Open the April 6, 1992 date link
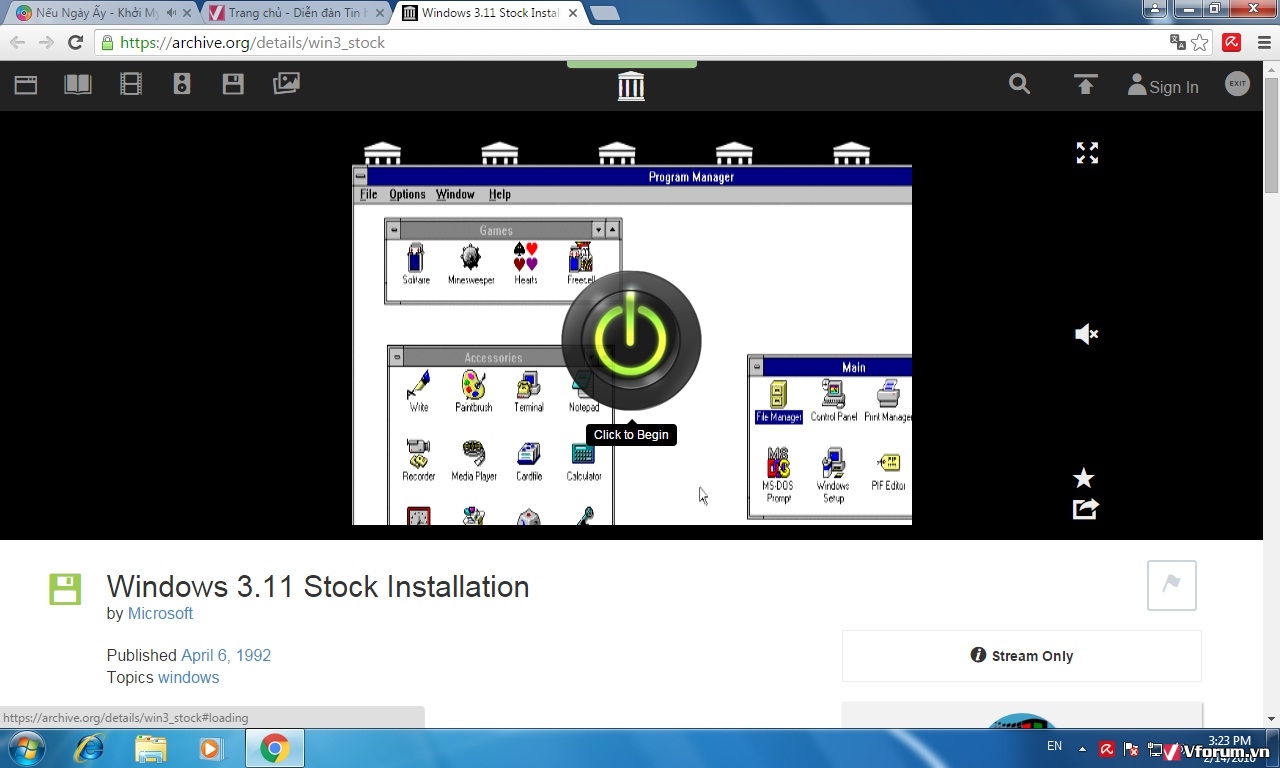1280x768 pixels. [226, 655]
